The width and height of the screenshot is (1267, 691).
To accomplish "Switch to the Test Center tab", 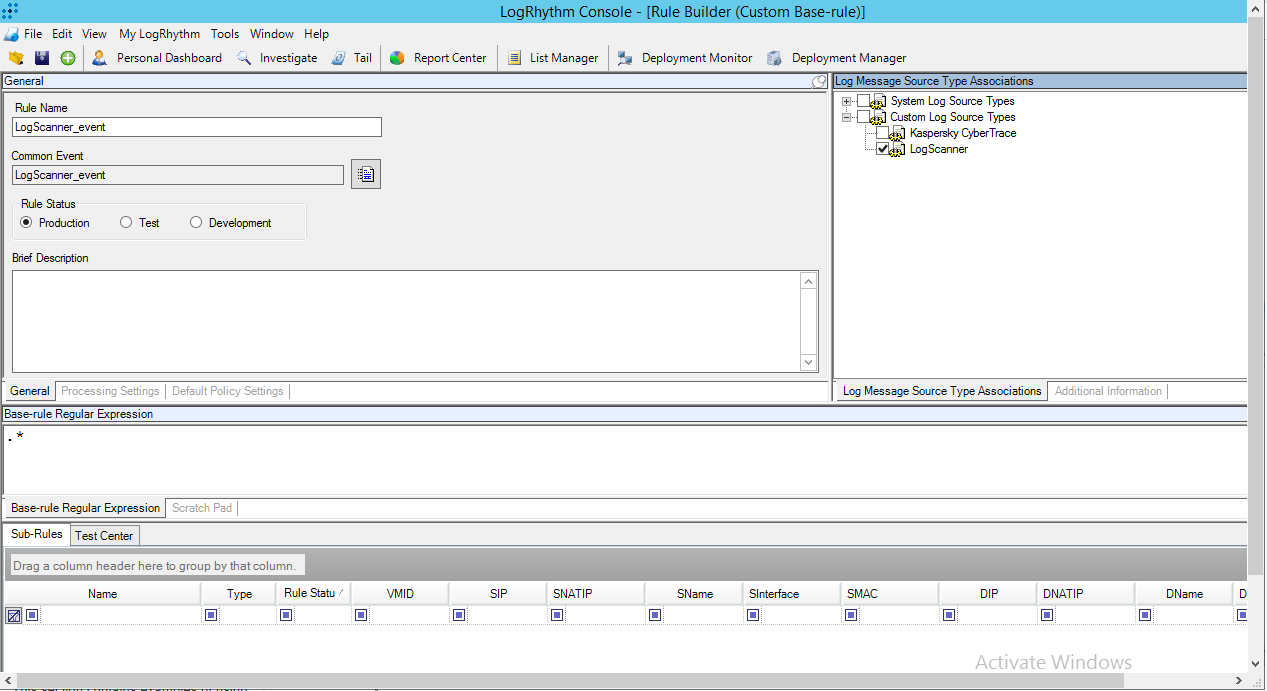I will point(104,535).
